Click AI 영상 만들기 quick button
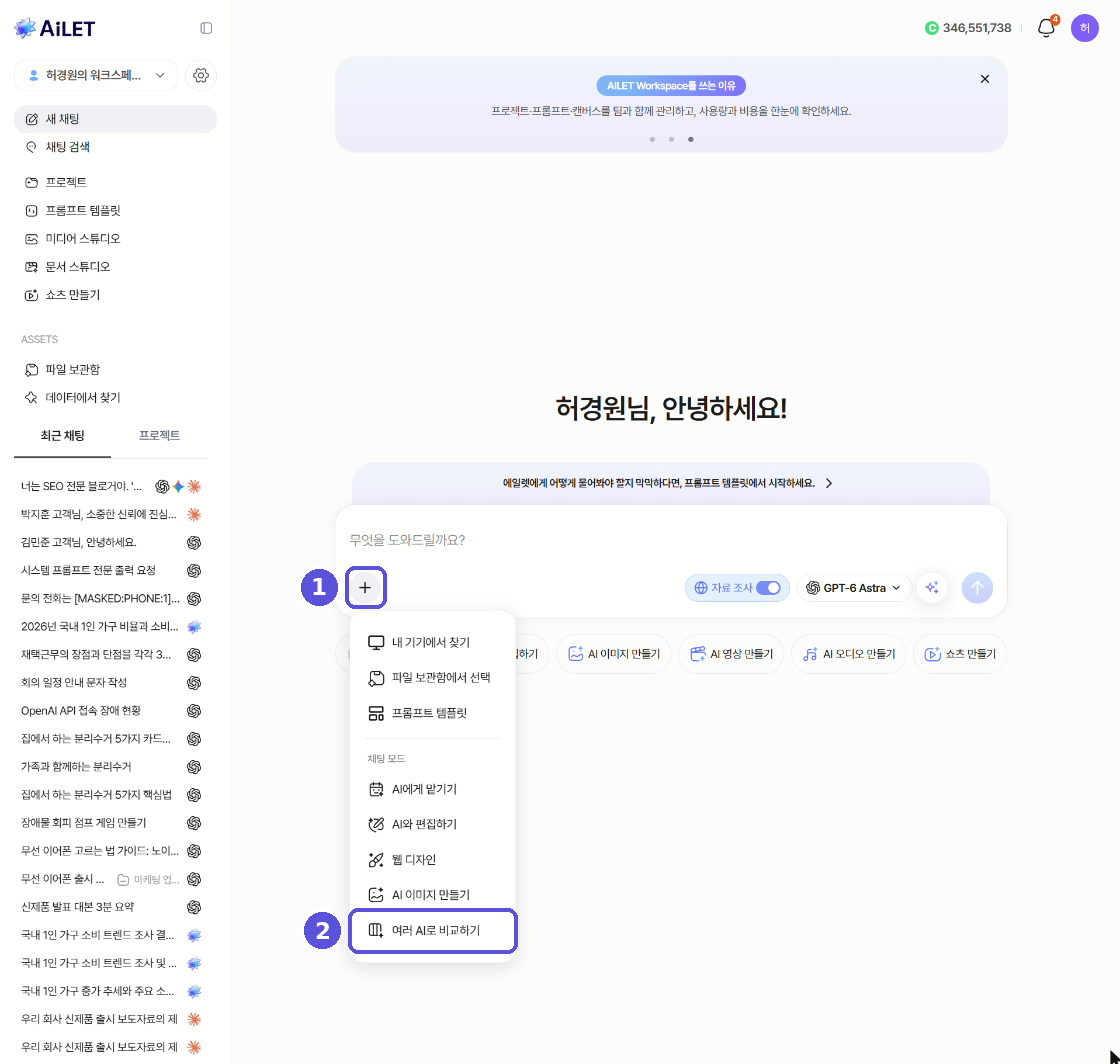 731,653
